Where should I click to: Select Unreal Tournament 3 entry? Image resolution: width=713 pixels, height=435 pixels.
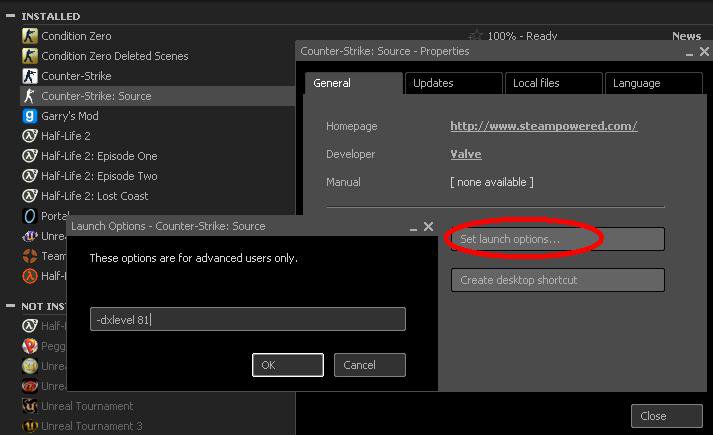coord(92,426)
